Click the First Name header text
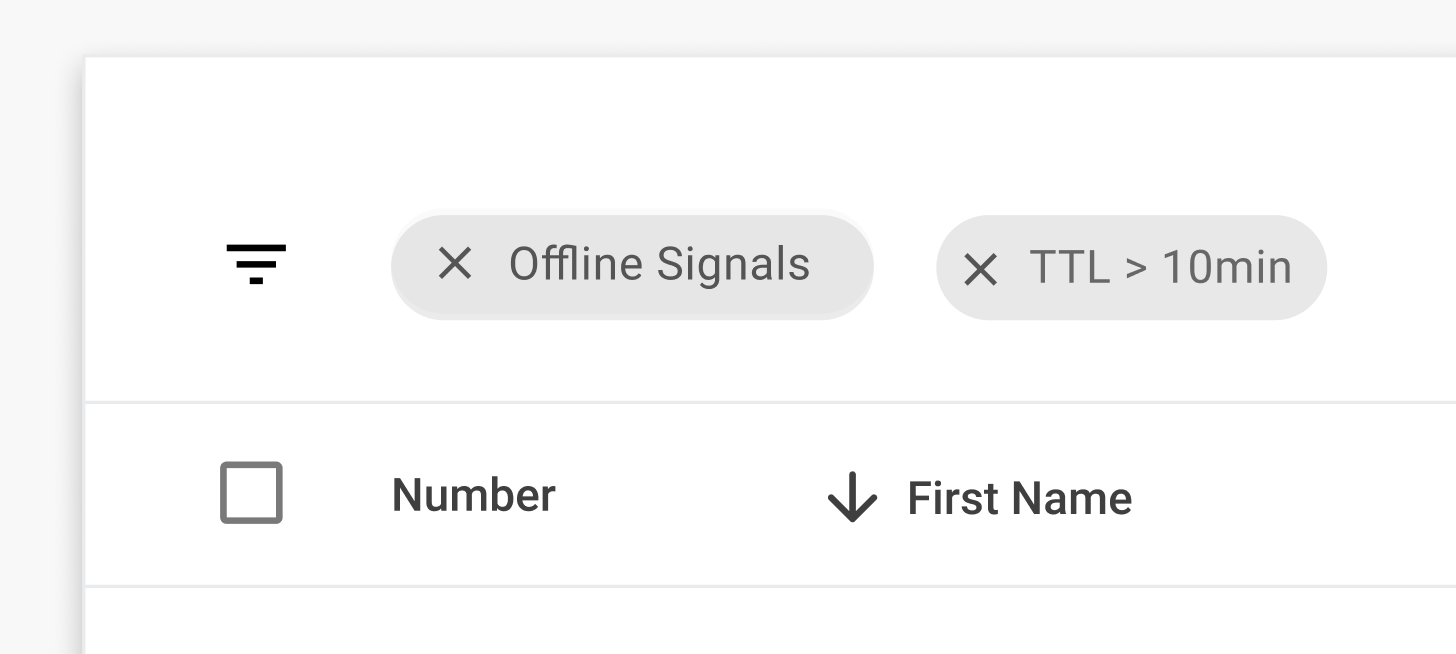Image resolution: width=1456 pixels, height=654 pixels. coord(1019,498)
